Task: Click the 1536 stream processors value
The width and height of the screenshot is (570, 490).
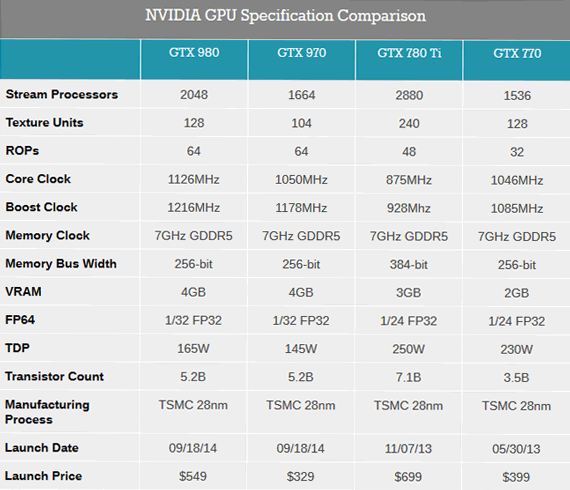Action: tap(517, 96)
